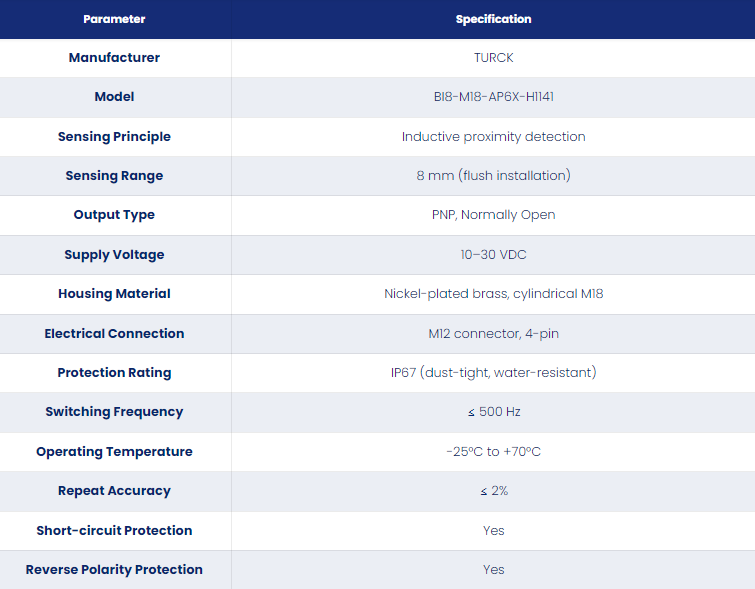Select the TURCK manufacturer value
The image size is (755, 589).
494,58
